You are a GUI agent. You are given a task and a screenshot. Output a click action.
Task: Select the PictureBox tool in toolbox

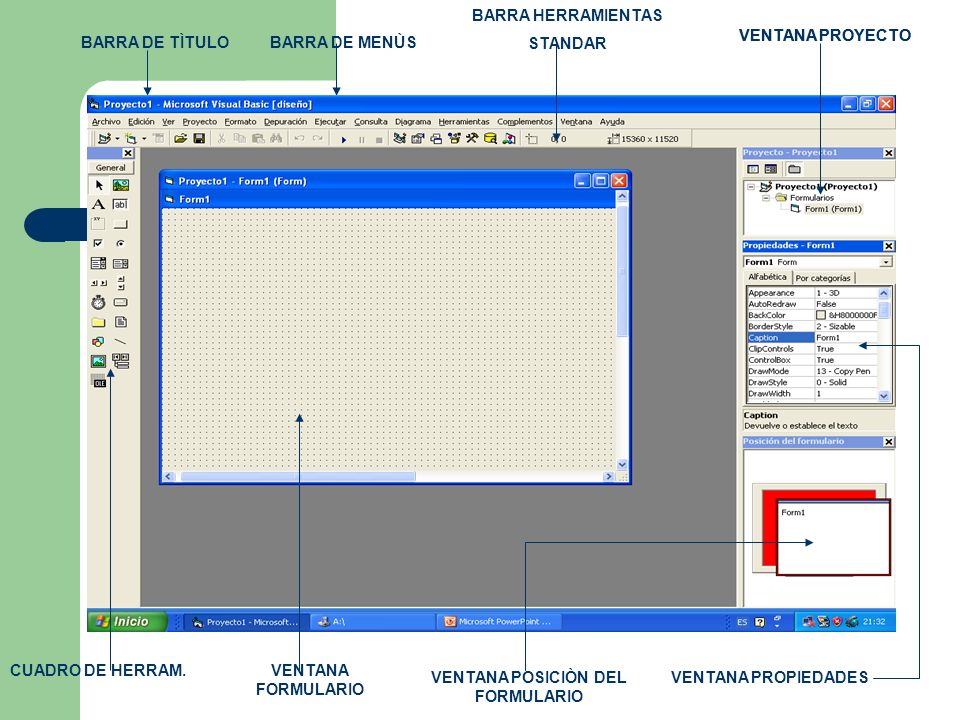pyautogui.click(x=121, y=185)
